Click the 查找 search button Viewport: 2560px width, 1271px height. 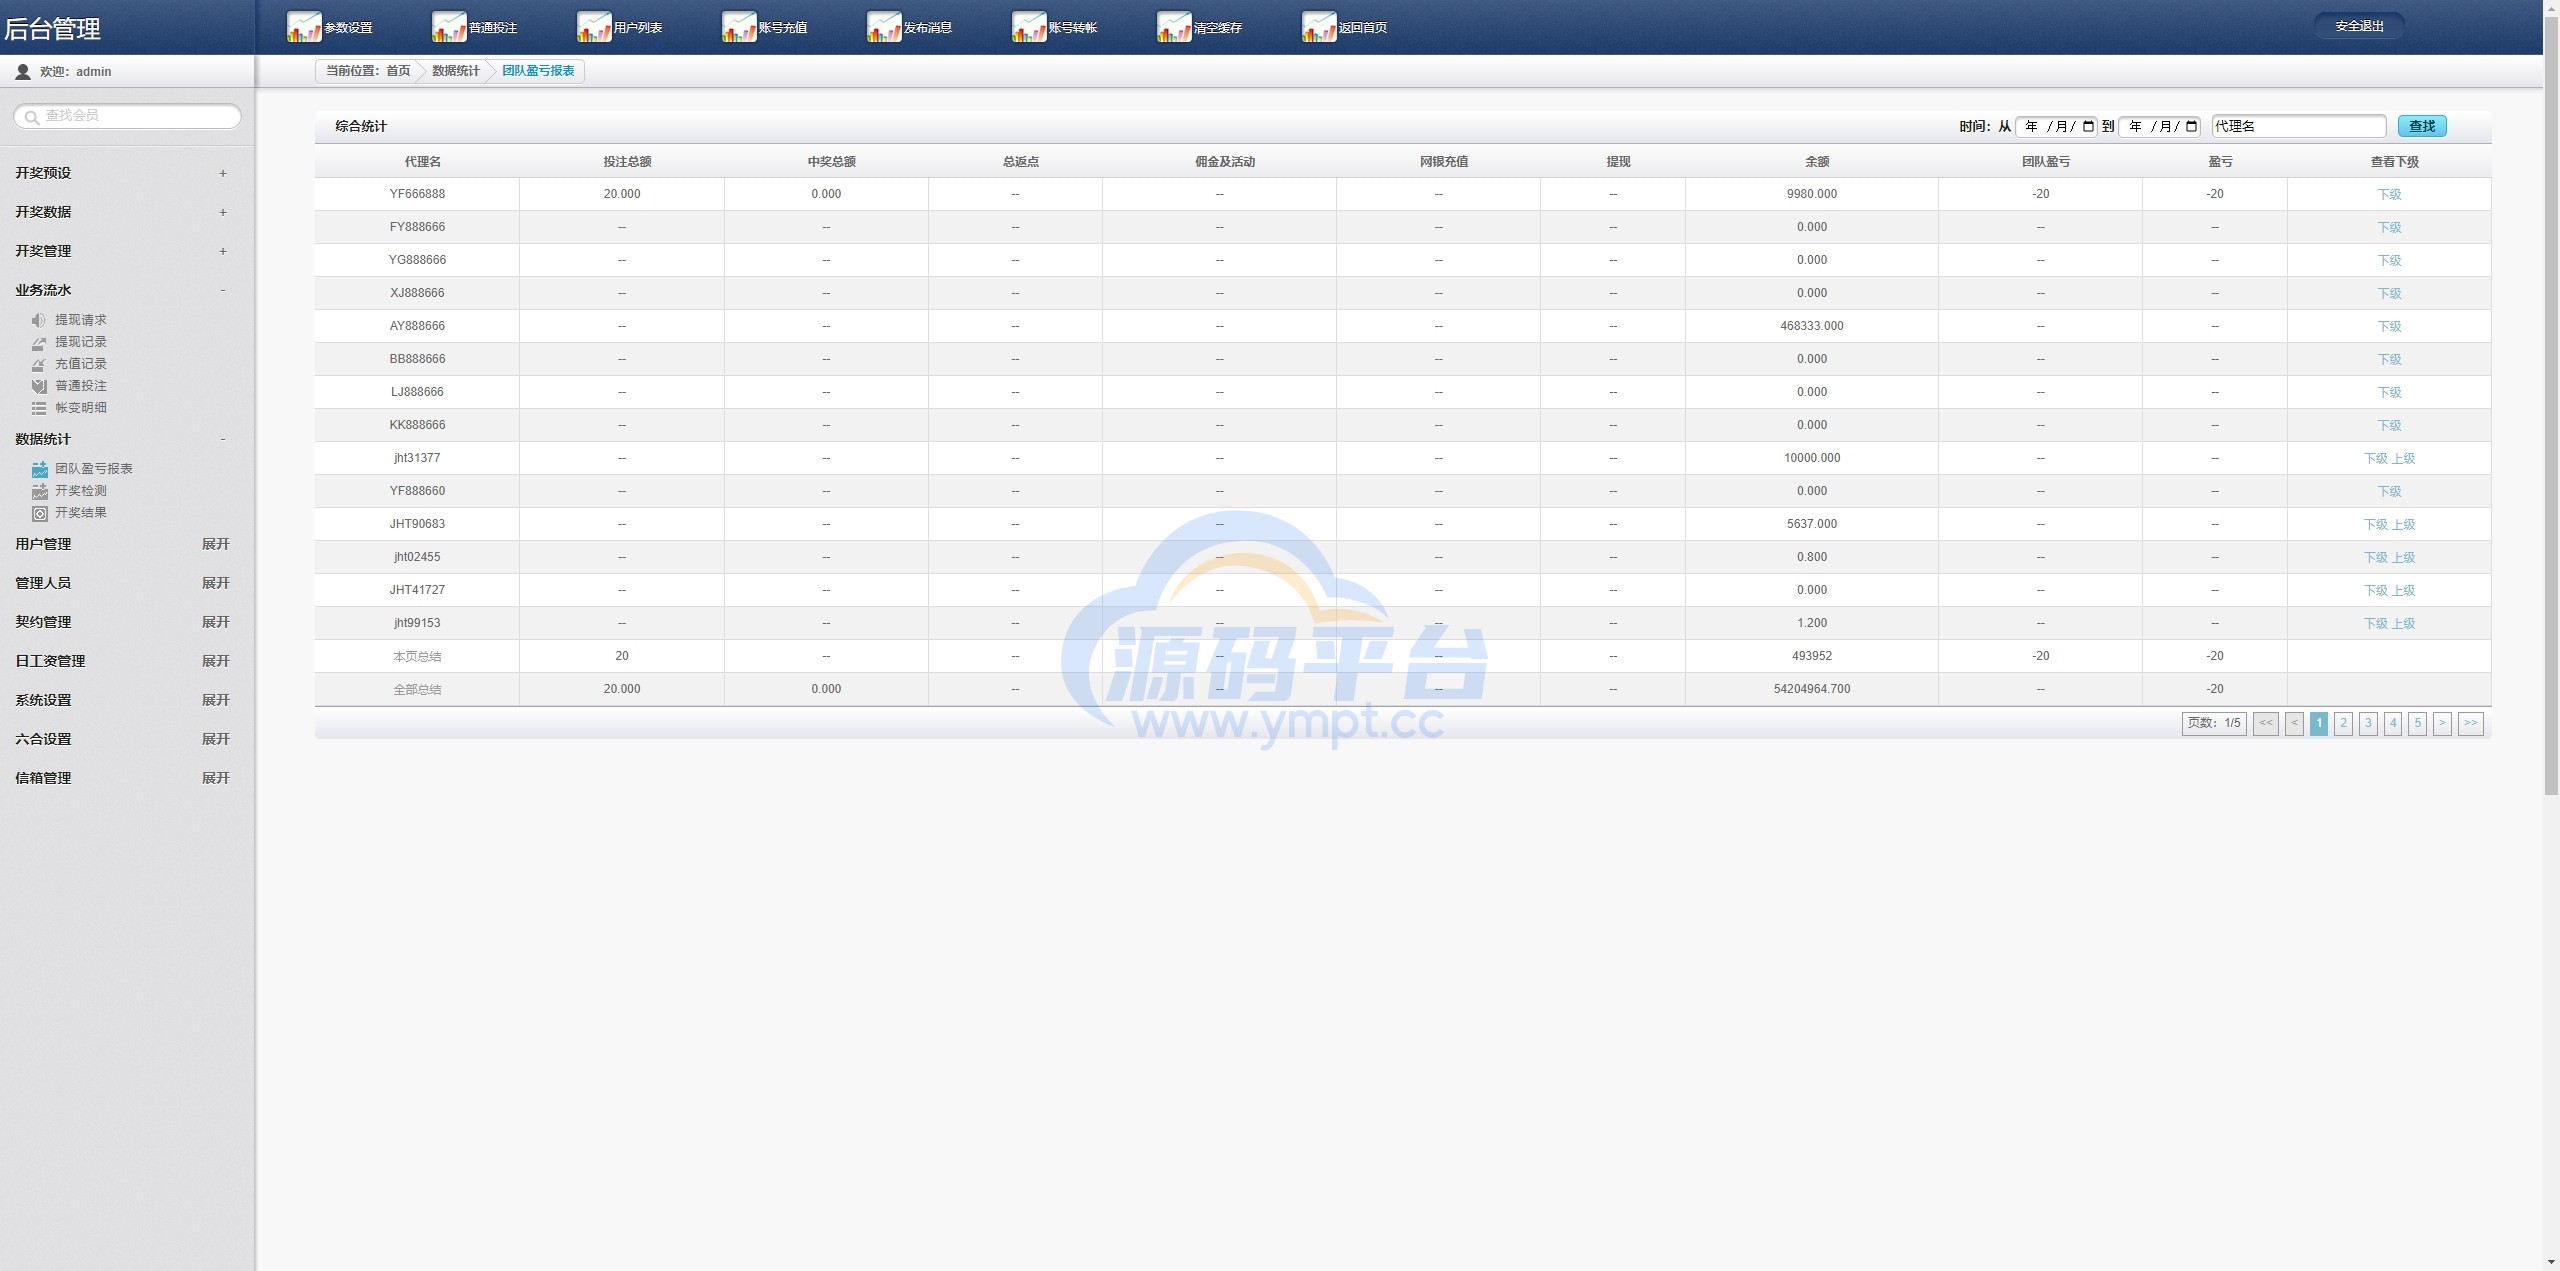(2421, 126)
